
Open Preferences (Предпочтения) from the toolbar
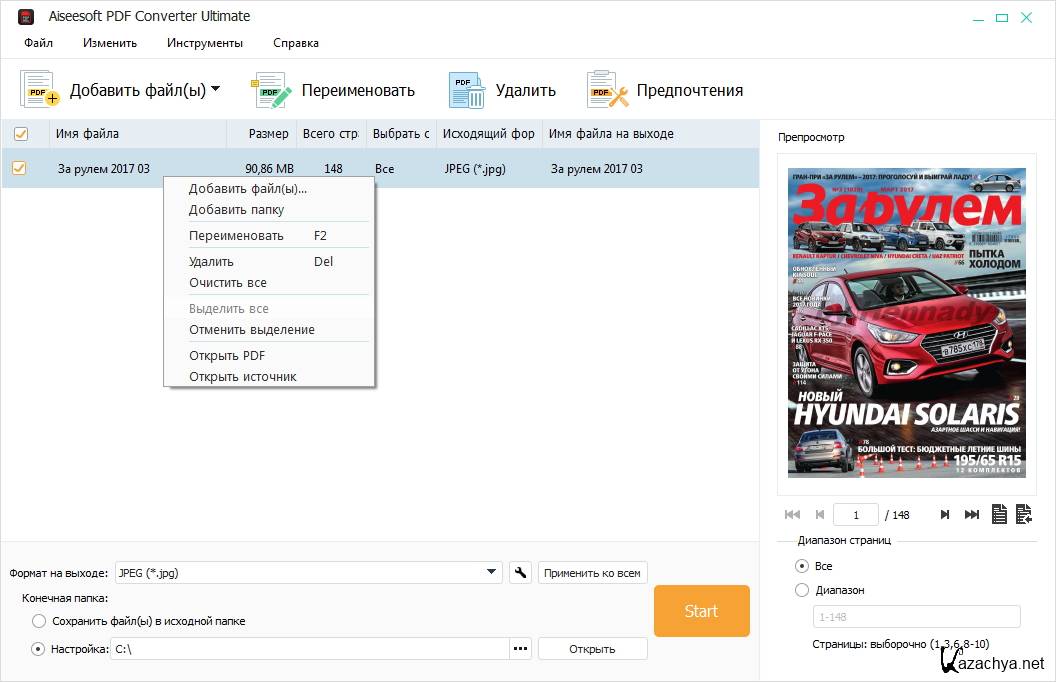pos(607,90)
